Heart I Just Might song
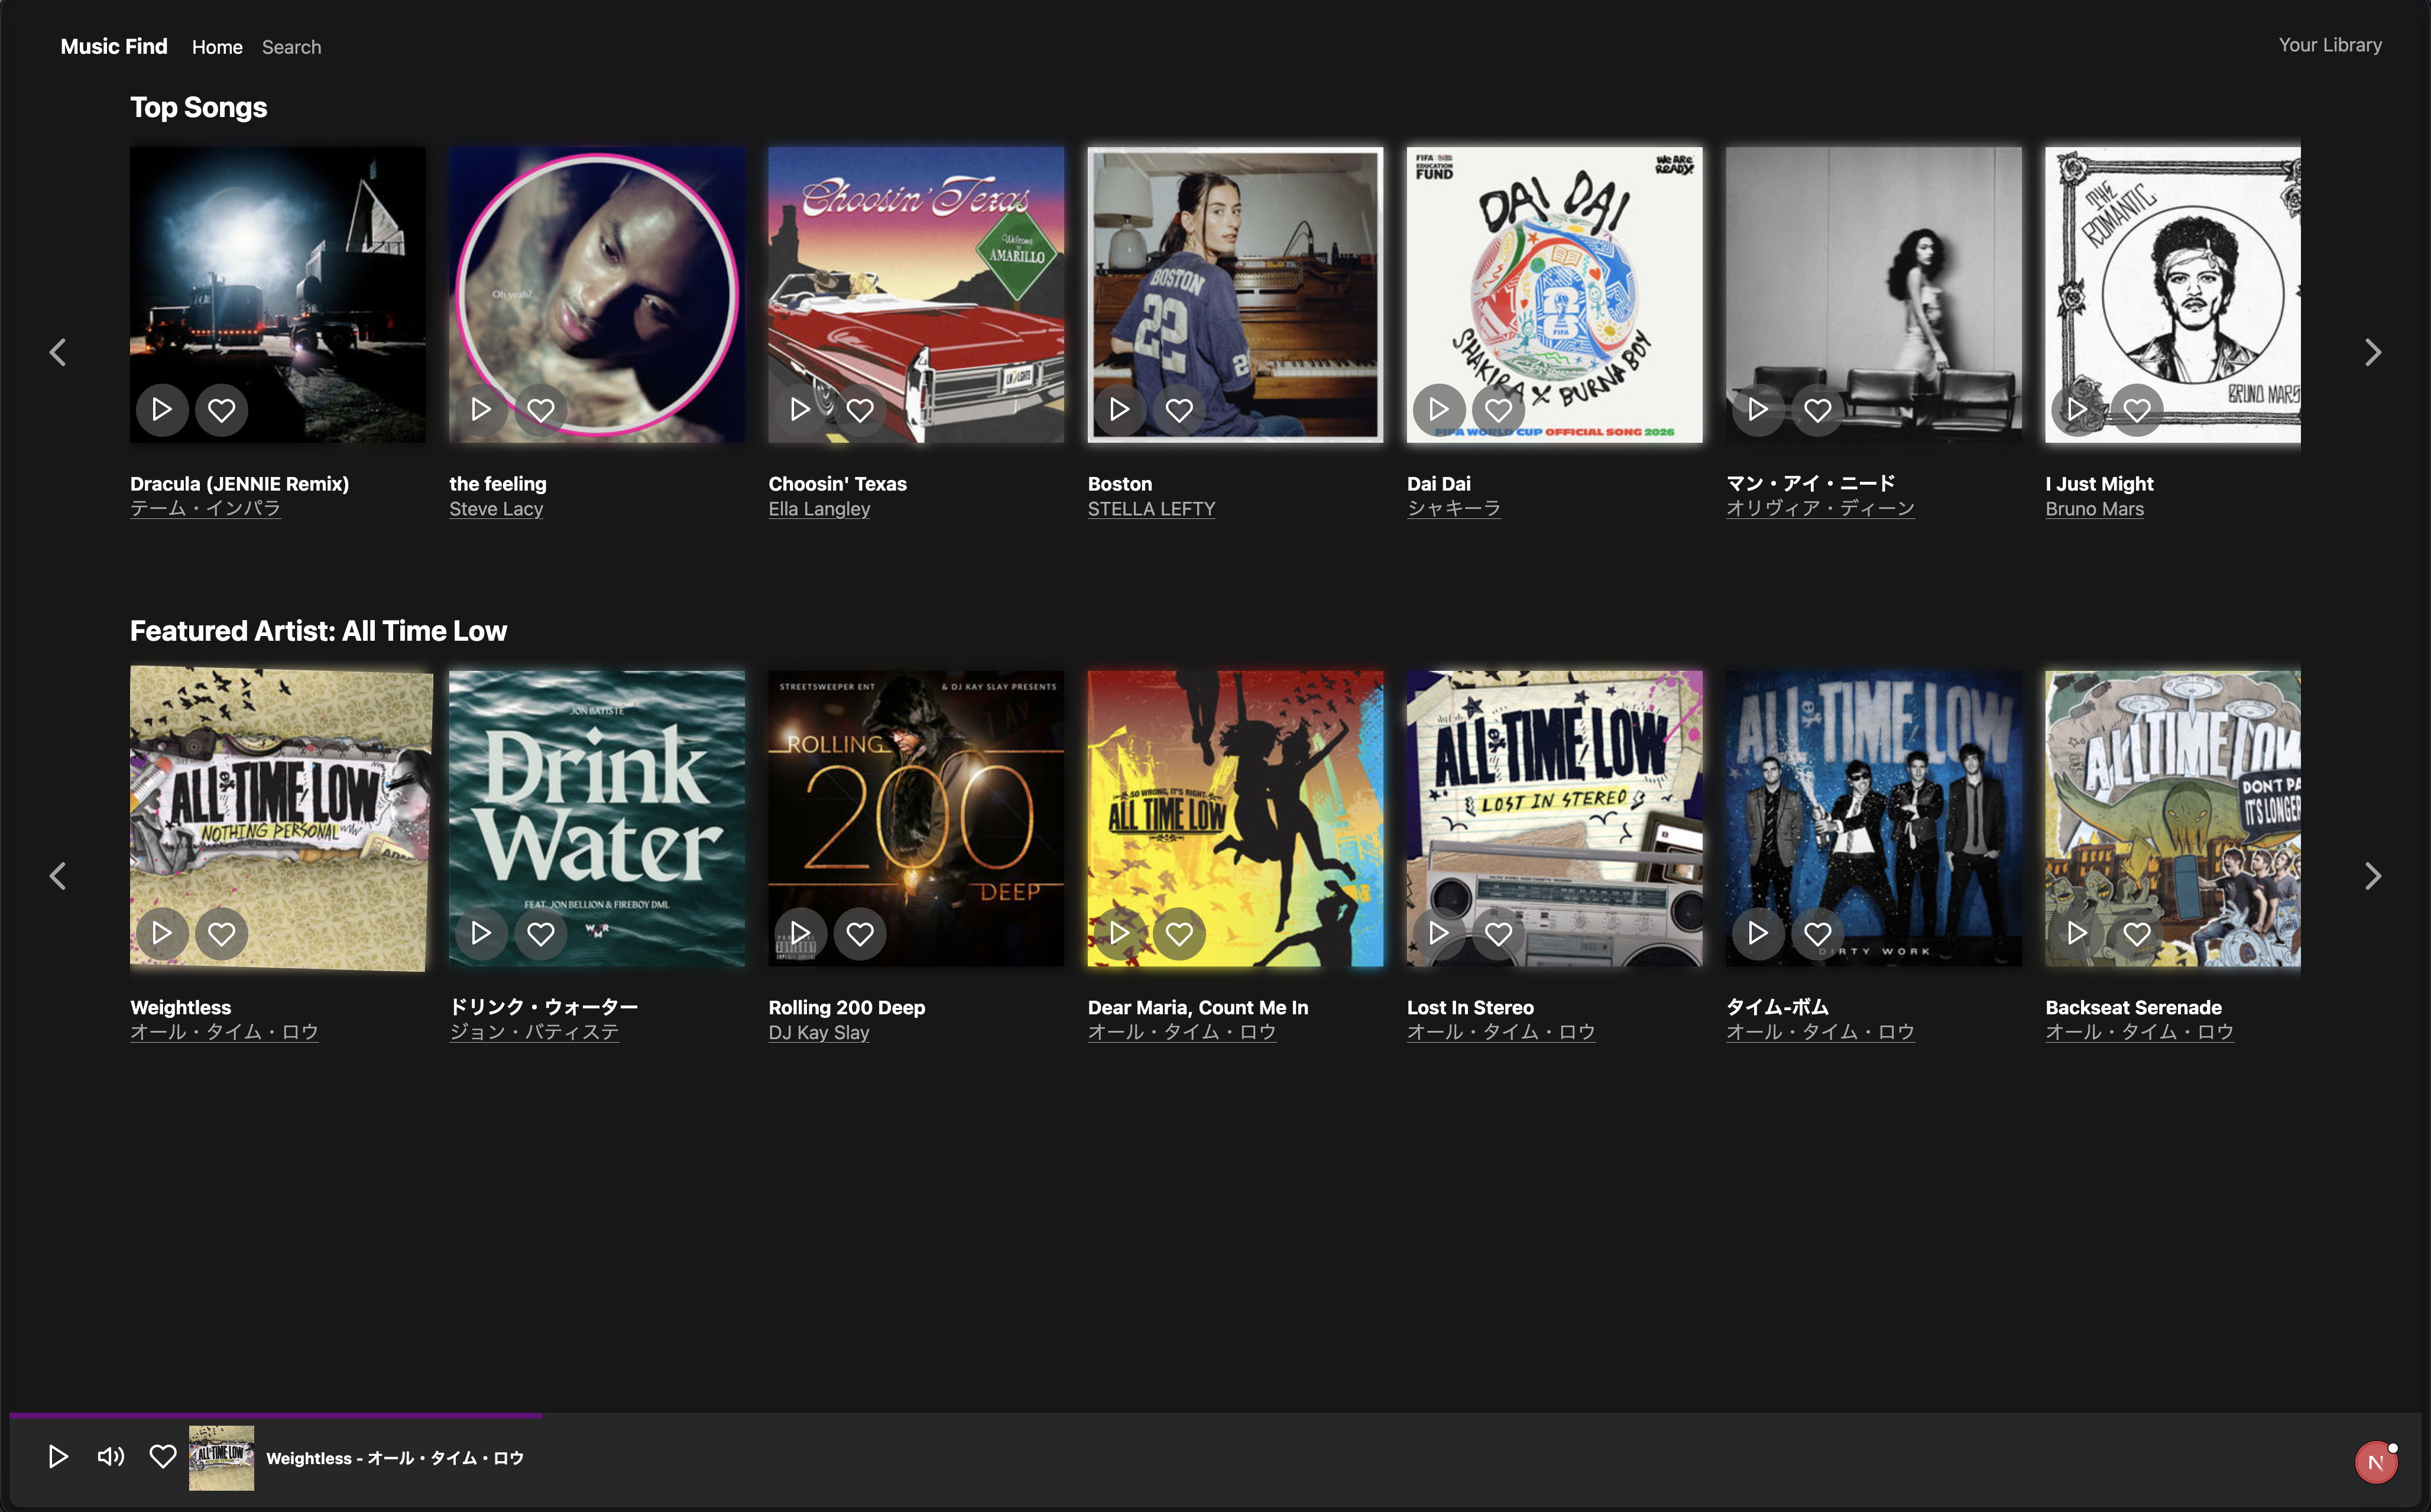 click(2137, 410)
